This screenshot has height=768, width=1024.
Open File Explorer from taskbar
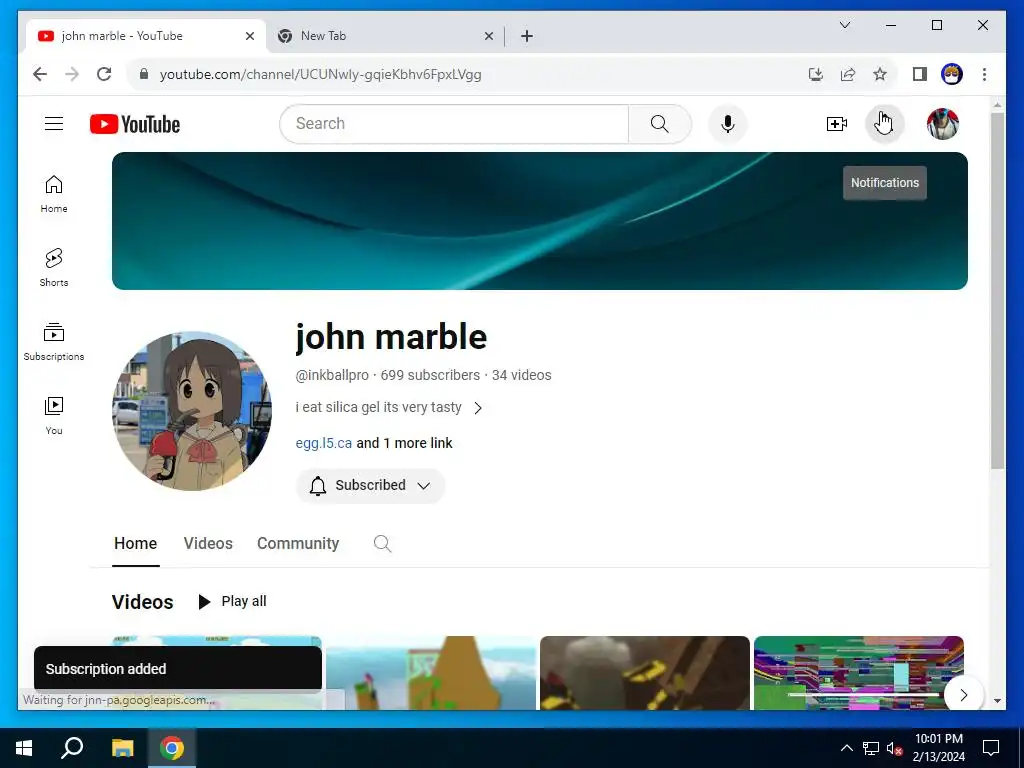[x=122, y=748]
